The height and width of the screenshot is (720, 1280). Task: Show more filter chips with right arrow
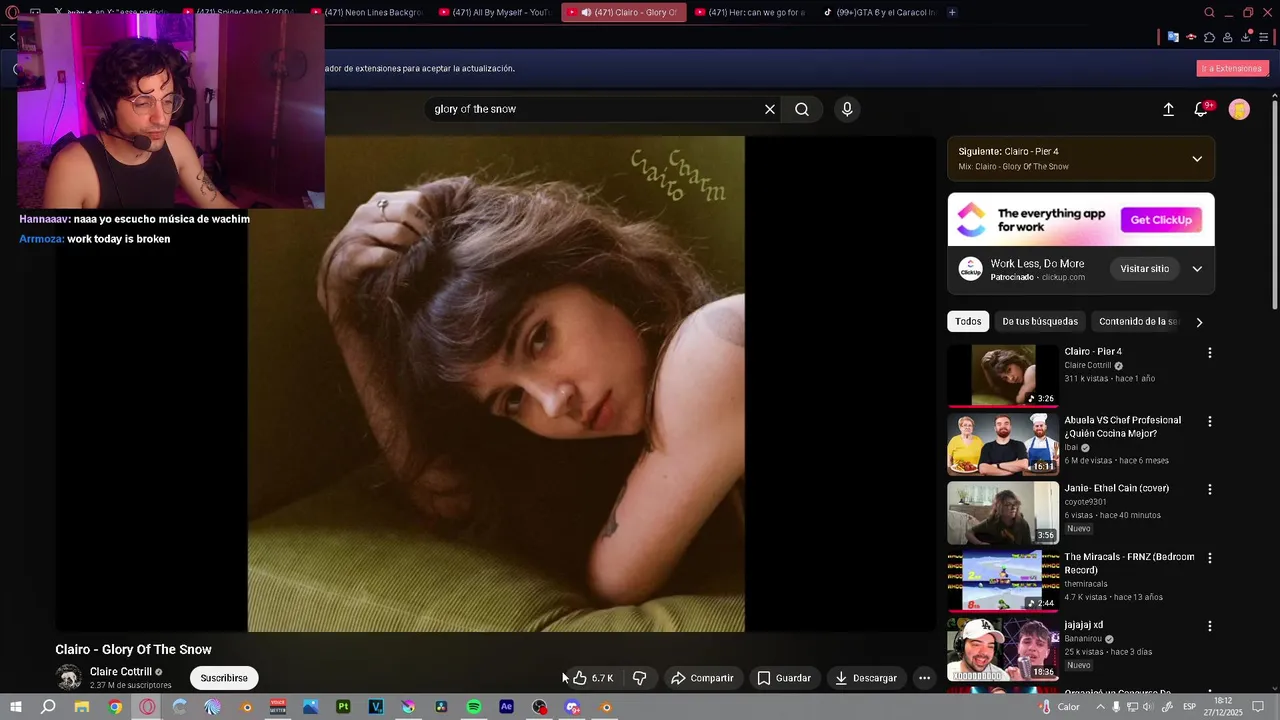click(x=1199, y=322)
